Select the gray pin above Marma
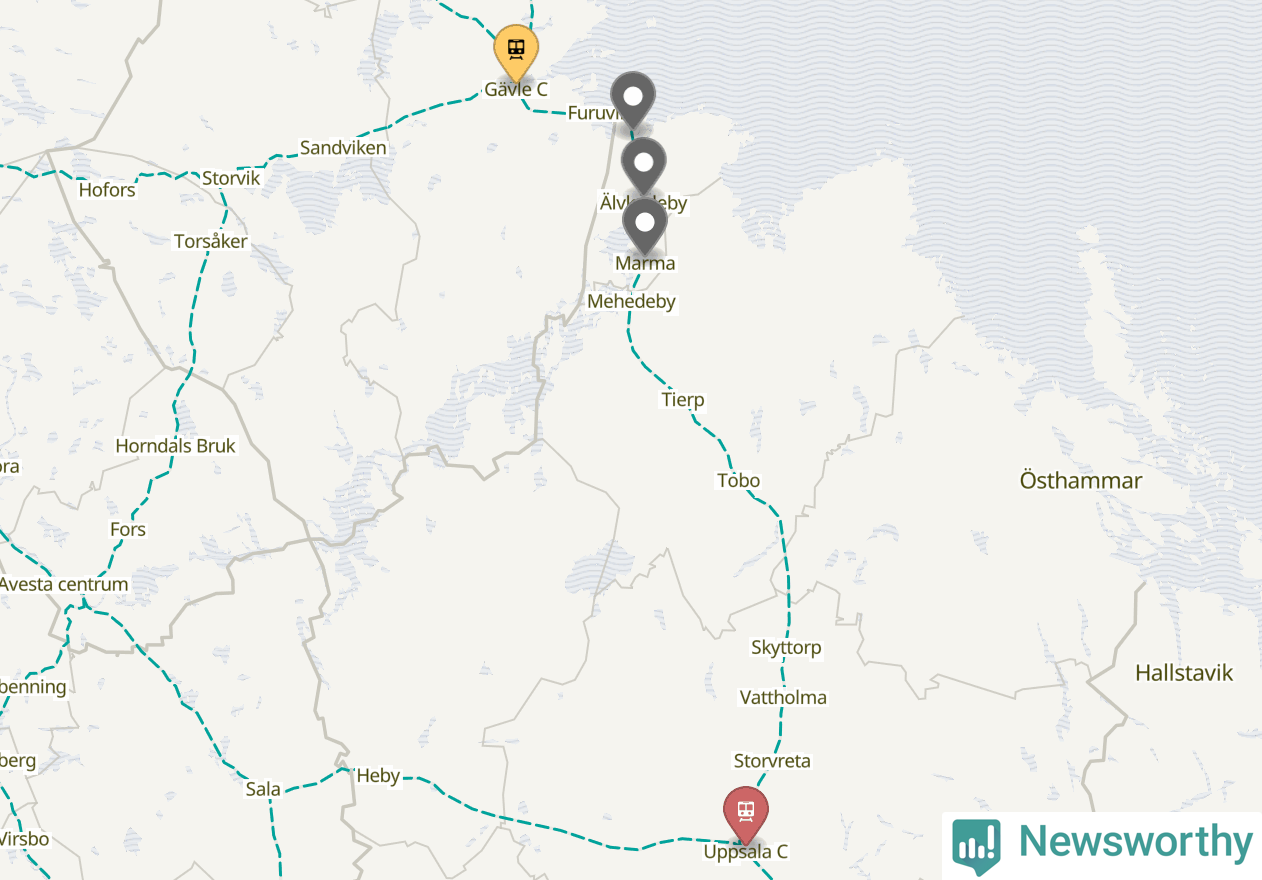The image size is (1262, 880). 645,225
